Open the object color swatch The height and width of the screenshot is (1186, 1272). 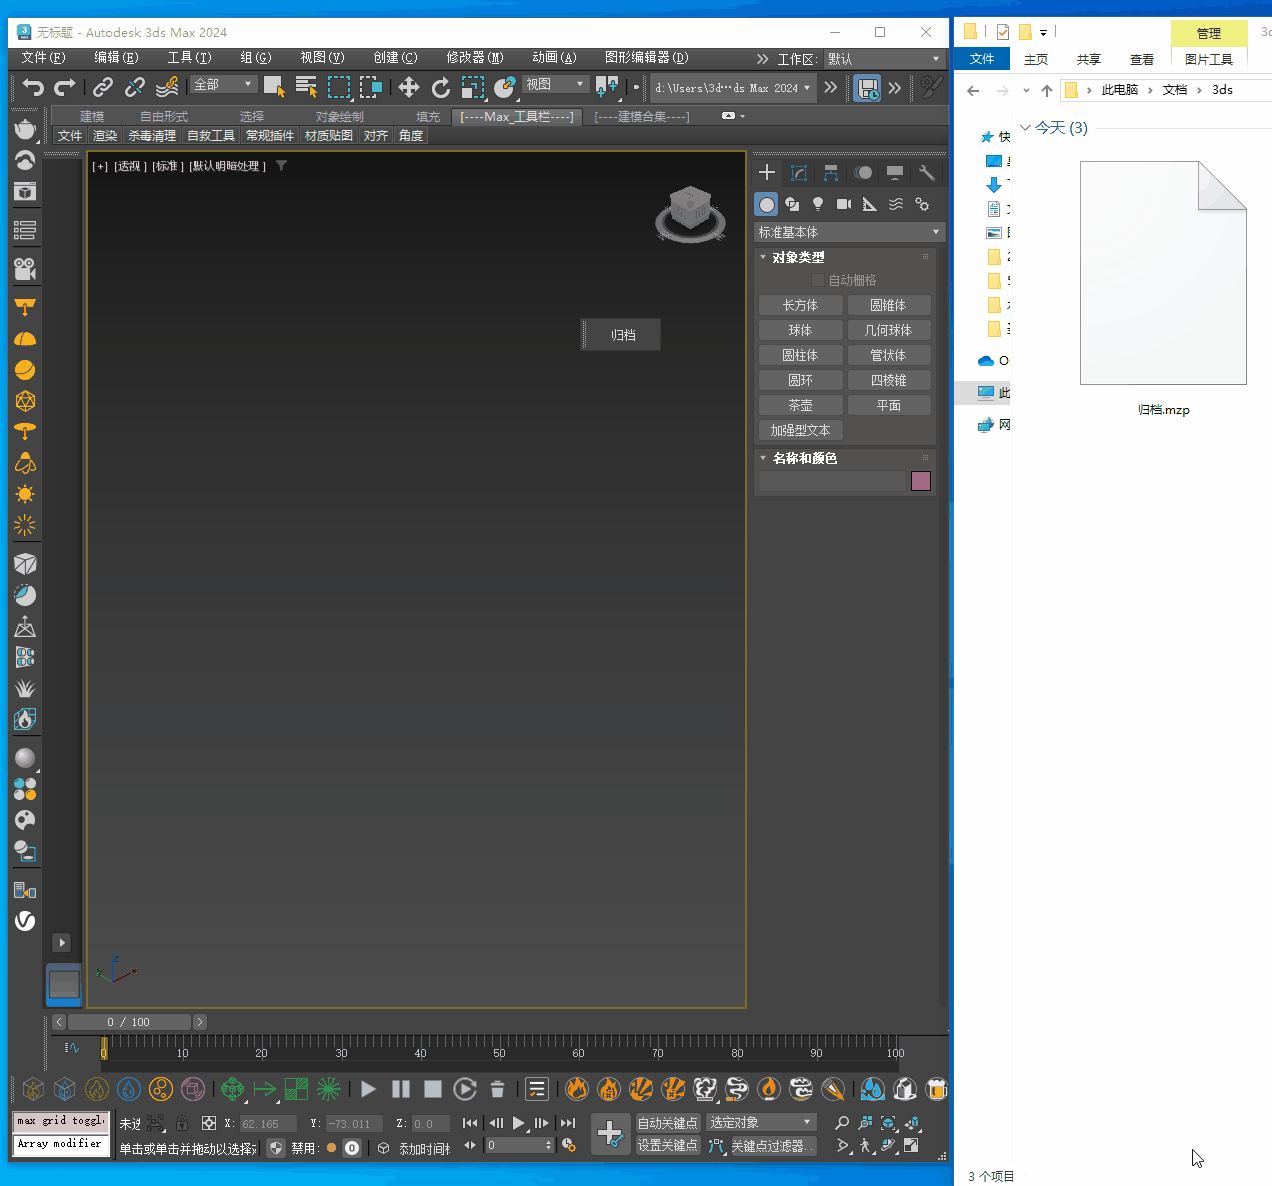921,481
